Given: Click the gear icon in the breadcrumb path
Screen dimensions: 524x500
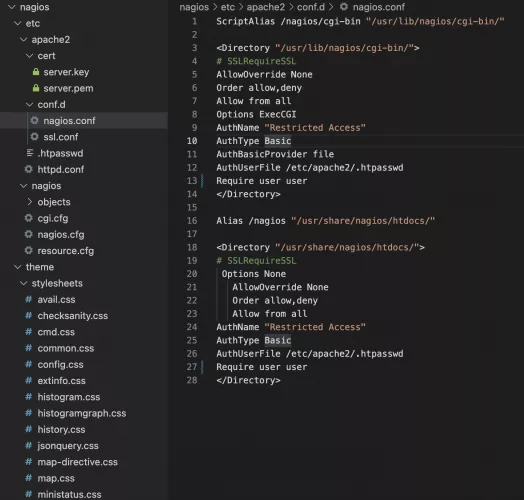Looking at the screenshot, I should (x=344, y=7).
